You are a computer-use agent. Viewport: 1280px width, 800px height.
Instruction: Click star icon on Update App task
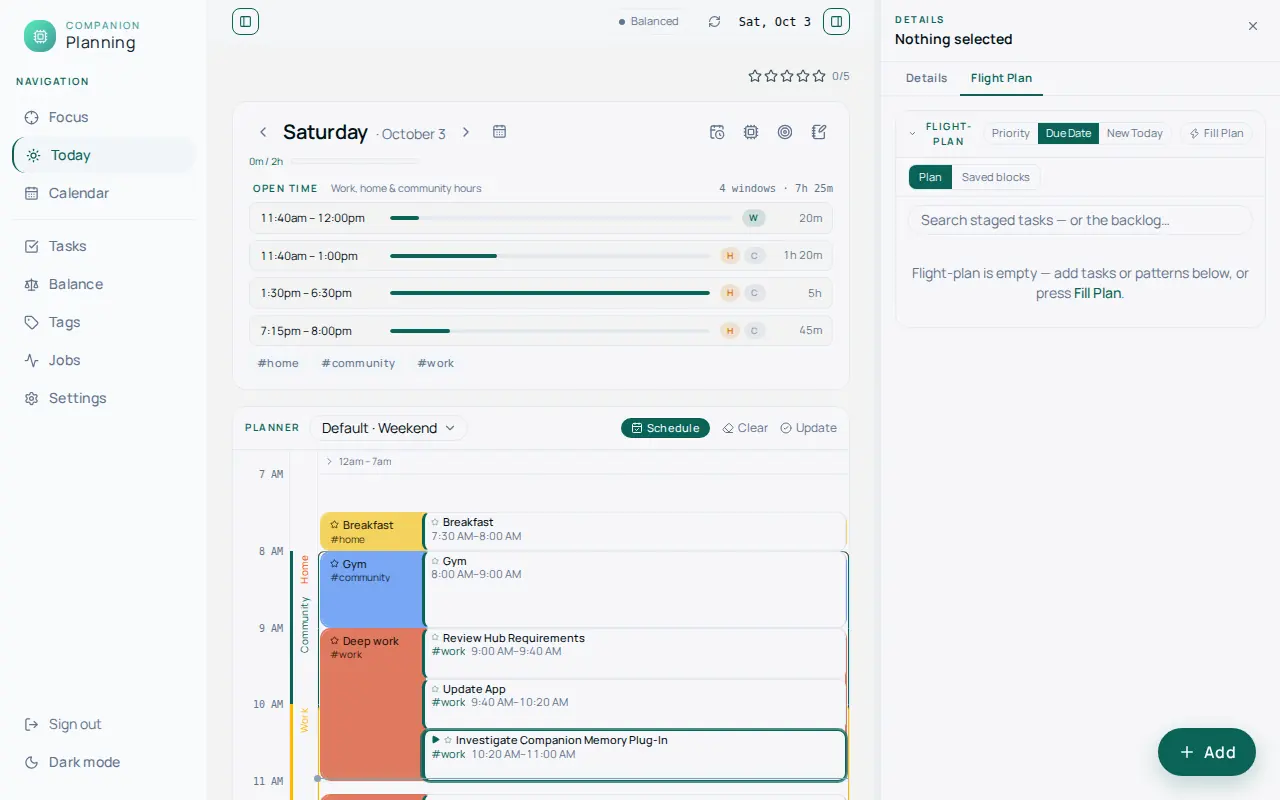tap(436, 689)
